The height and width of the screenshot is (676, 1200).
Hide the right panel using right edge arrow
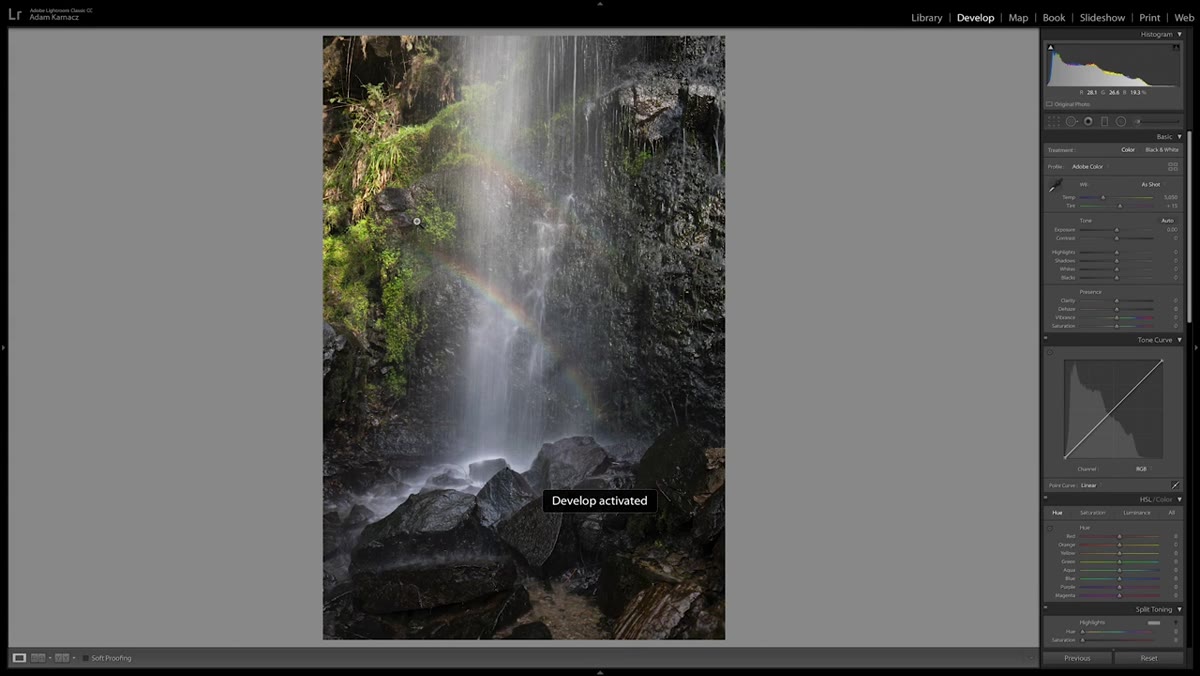point(1196,347)
